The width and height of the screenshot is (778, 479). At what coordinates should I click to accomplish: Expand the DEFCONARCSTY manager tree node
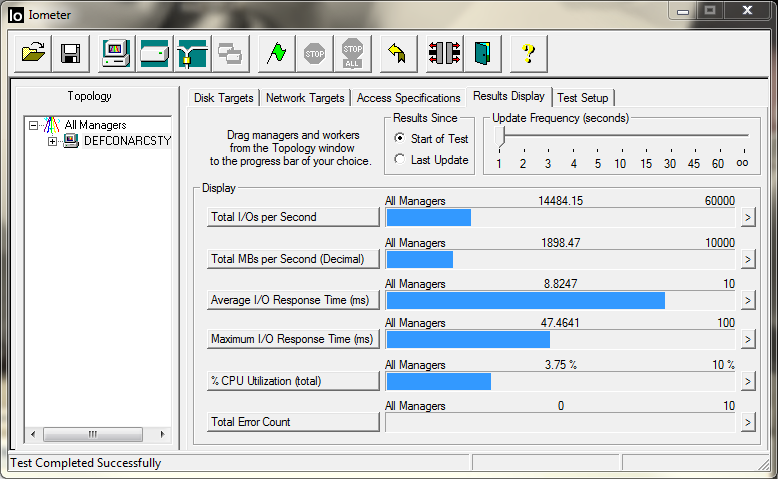[53, 141]
